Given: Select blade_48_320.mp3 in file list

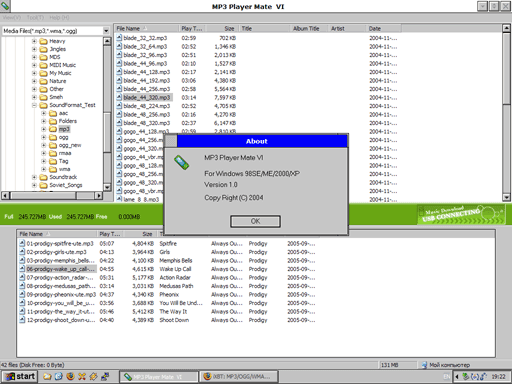Looking at the screenshot, I should click(x=147, y=123).
